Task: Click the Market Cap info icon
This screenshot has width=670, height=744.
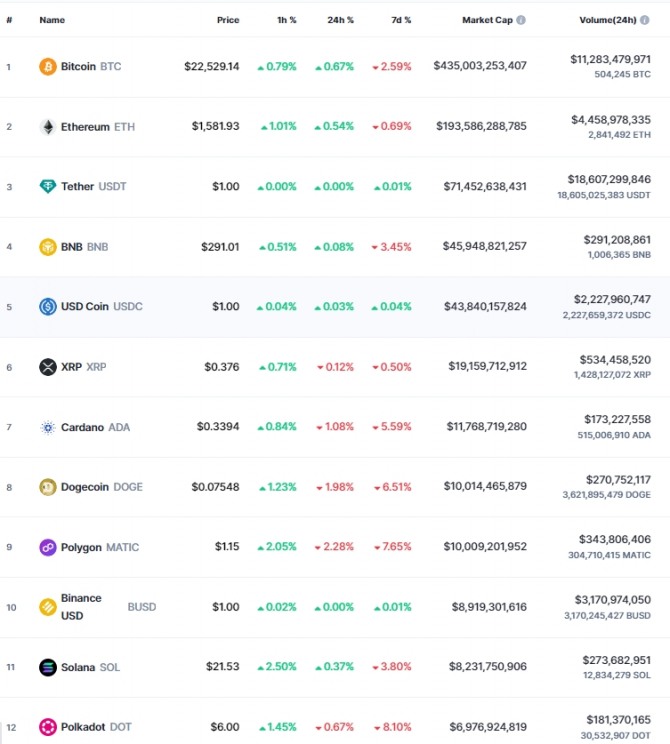Action: pos(520,20)
